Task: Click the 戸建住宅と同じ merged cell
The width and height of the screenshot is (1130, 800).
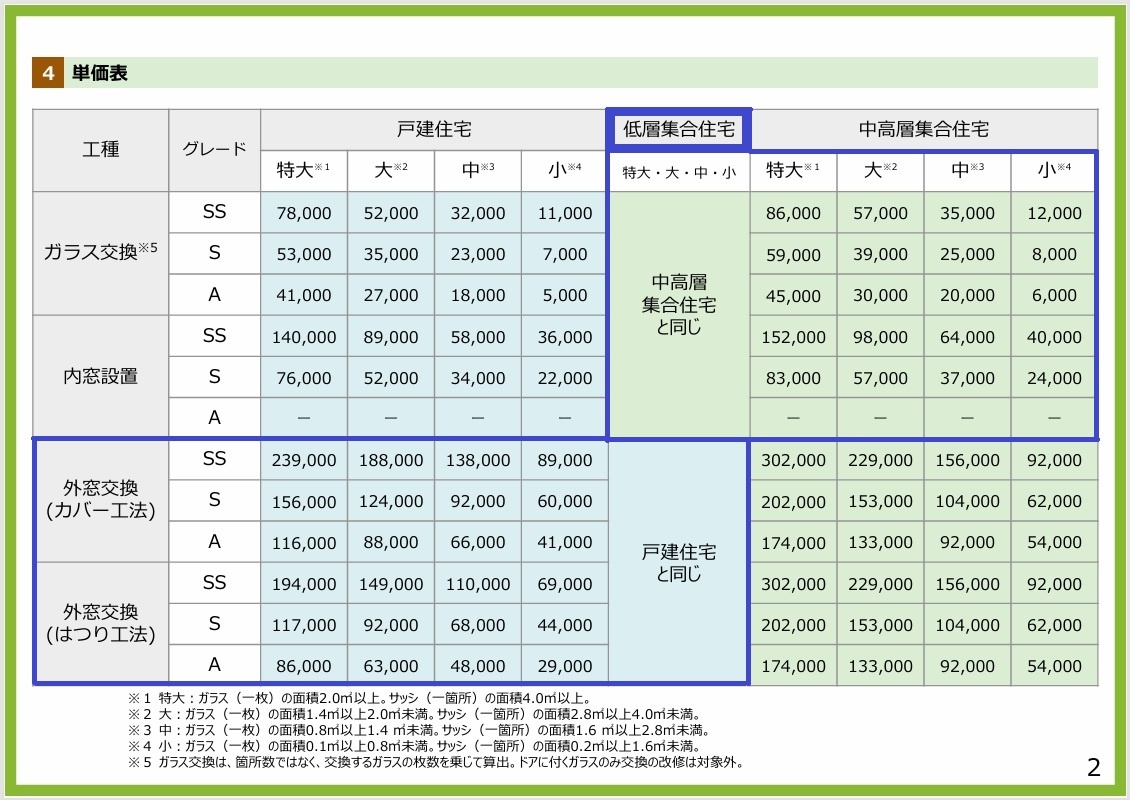Action: click(679, 563)
